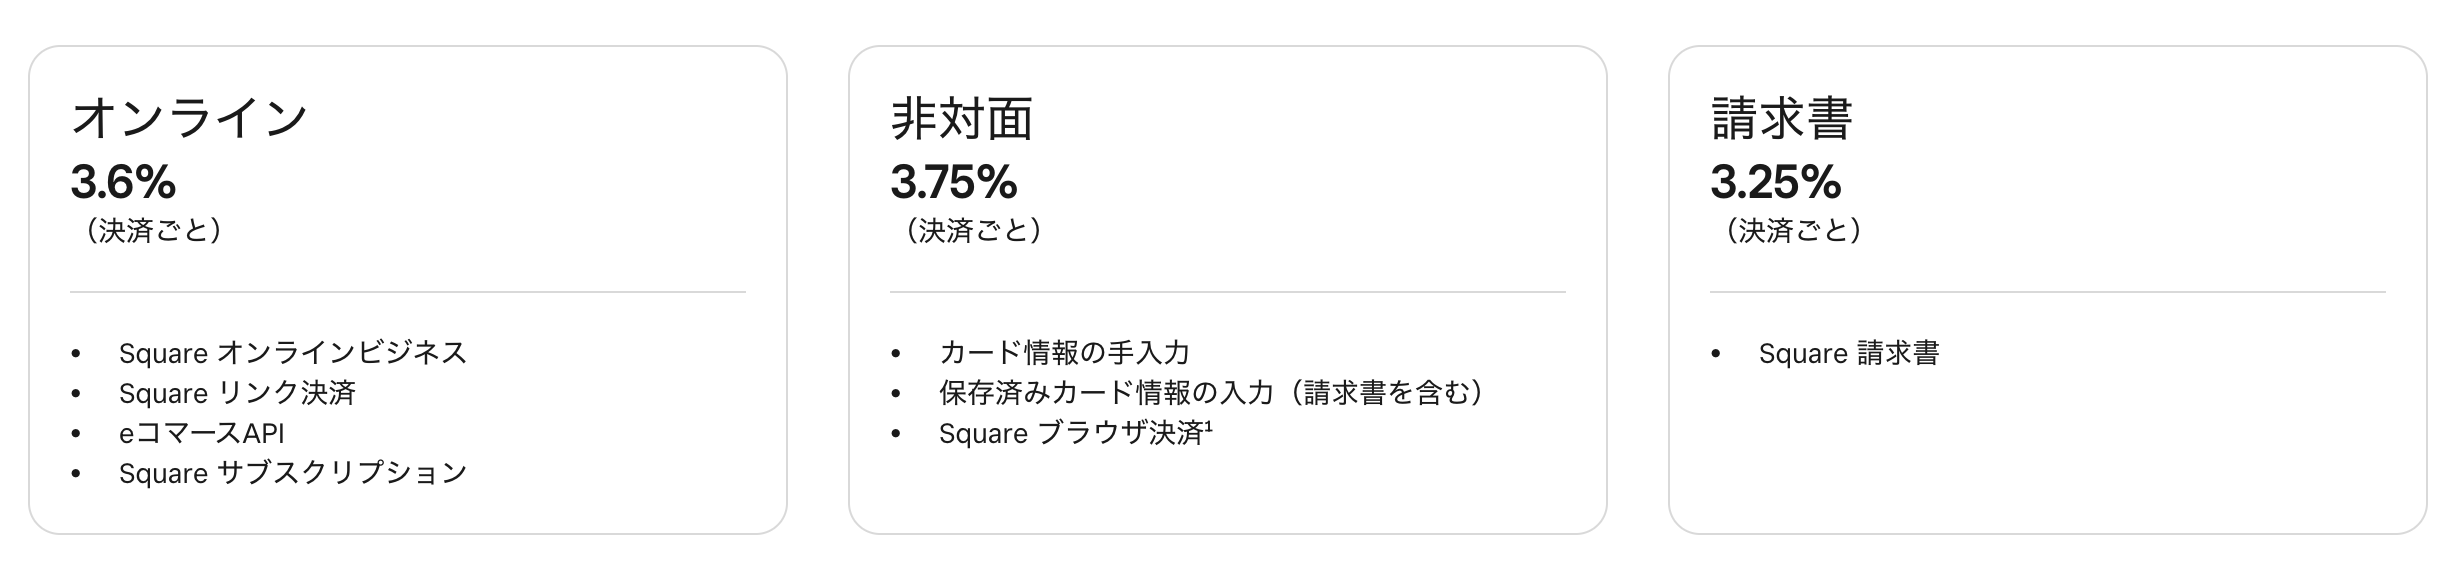2458x564 pixels.
Task: Select the eコマースAPI list entry
Action: pyautogui.click(x=202, y=433)
